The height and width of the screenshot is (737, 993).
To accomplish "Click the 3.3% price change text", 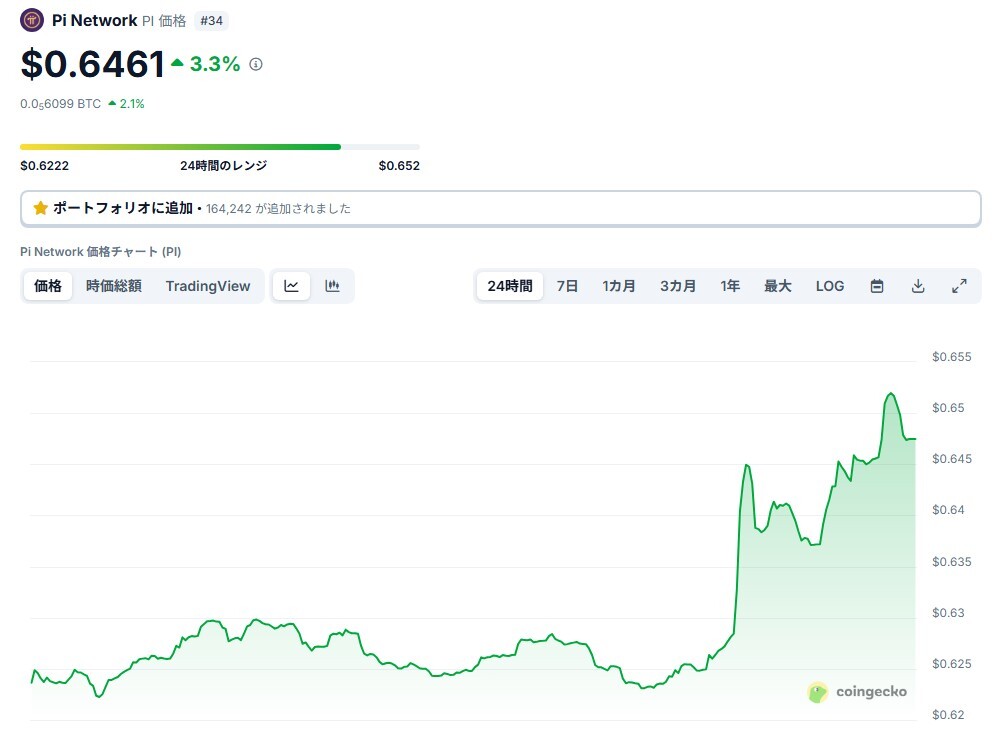I will click(x=215, y=64).
